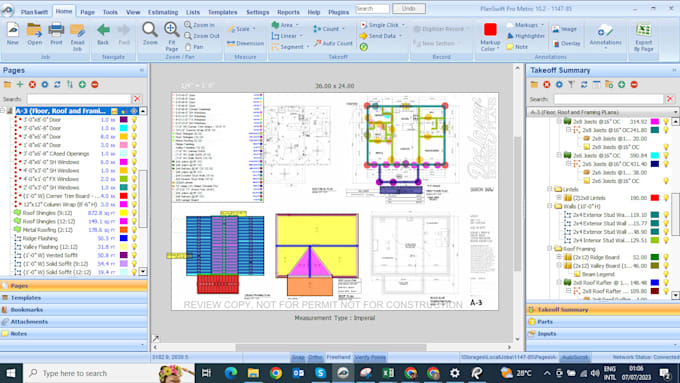Click the Email Job icon
Screen dimensions: 680x383
(x=77, y=36)
